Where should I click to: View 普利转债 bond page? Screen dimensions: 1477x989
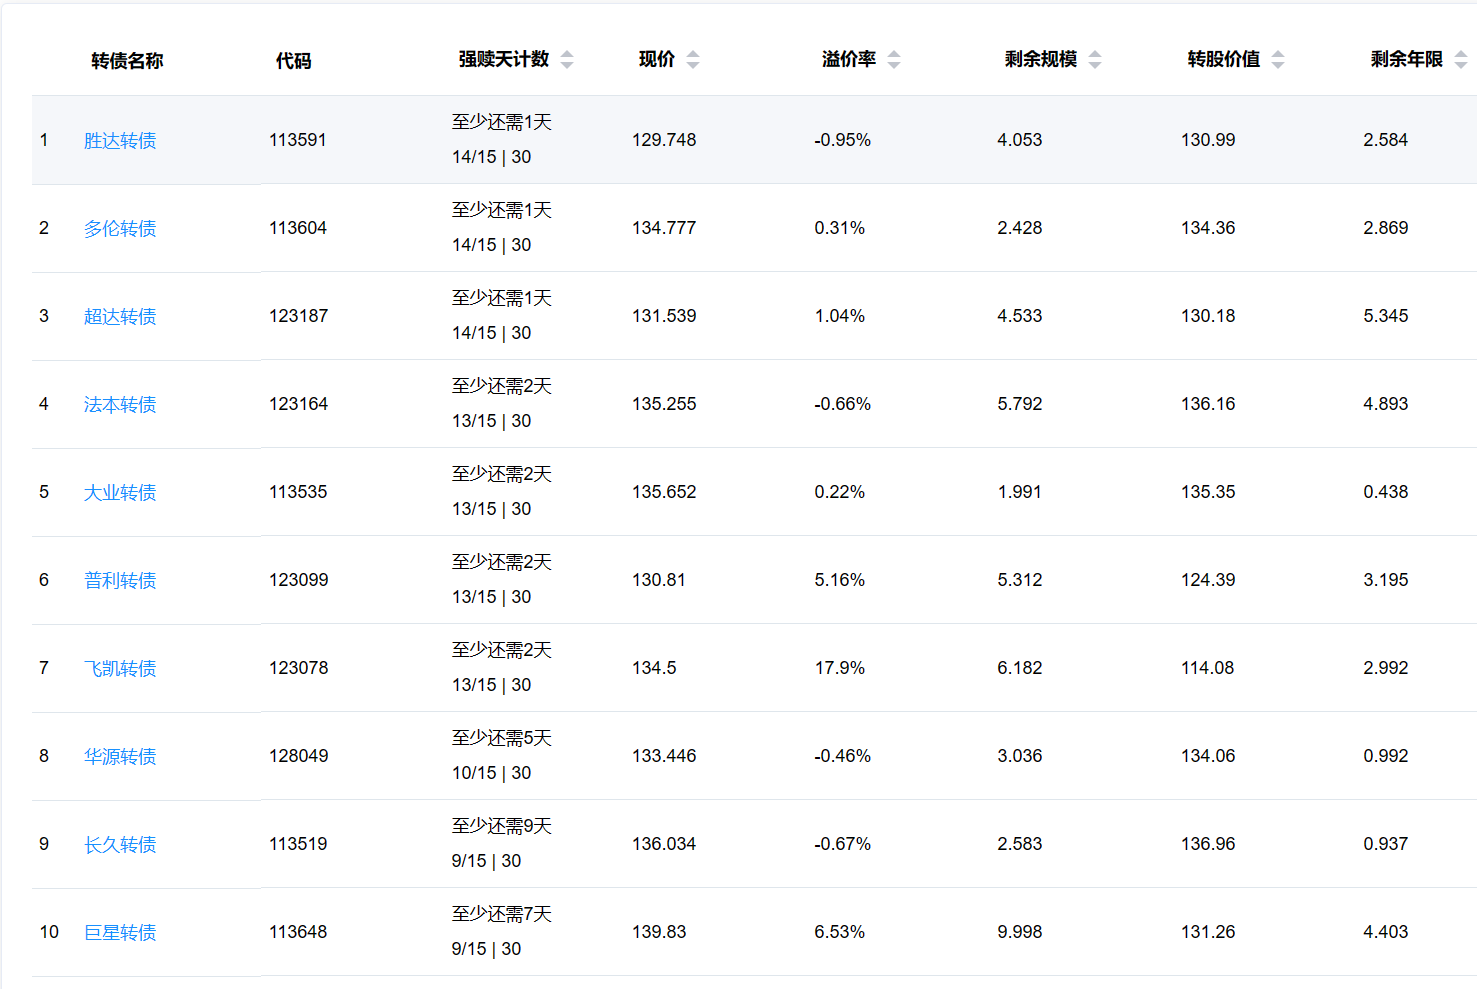(x=120, y=581)
